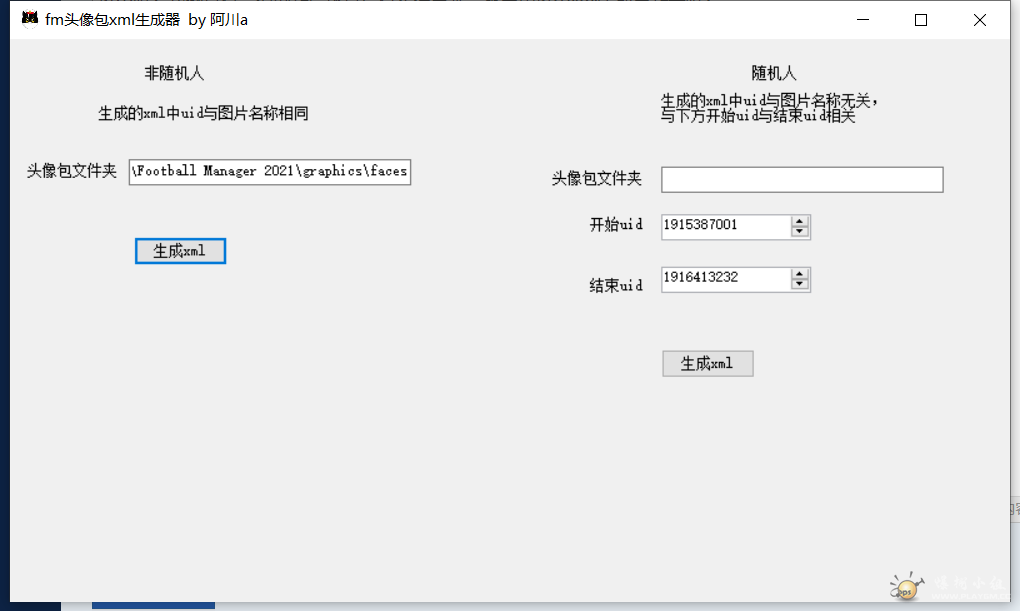
Task: Decrease the 结束uid value with down arrow
Action: [799, 284]
